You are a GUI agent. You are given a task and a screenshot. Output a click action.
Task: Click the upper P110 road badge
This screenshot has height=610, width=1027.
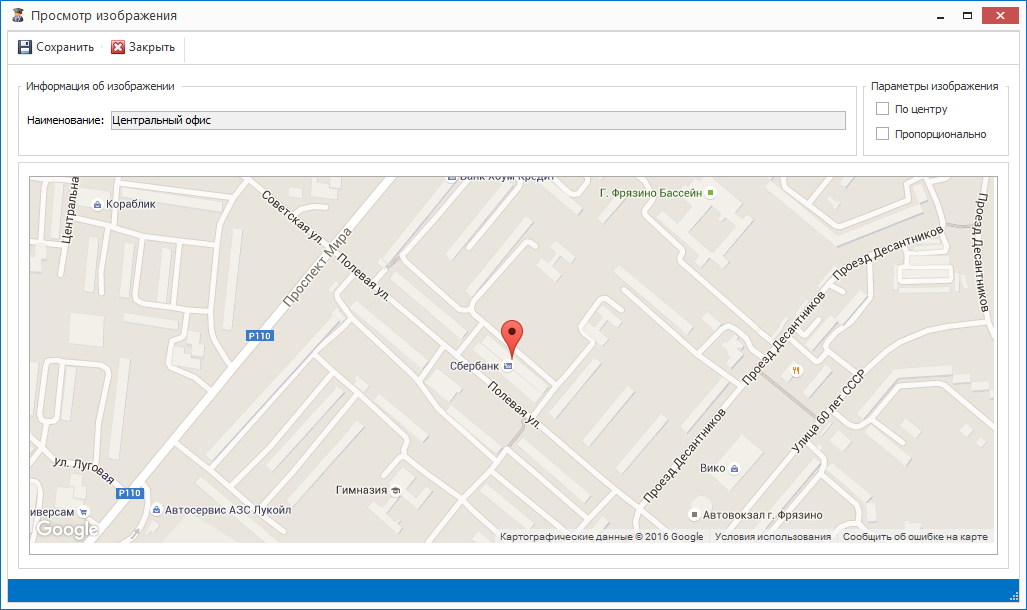(259, 335)
